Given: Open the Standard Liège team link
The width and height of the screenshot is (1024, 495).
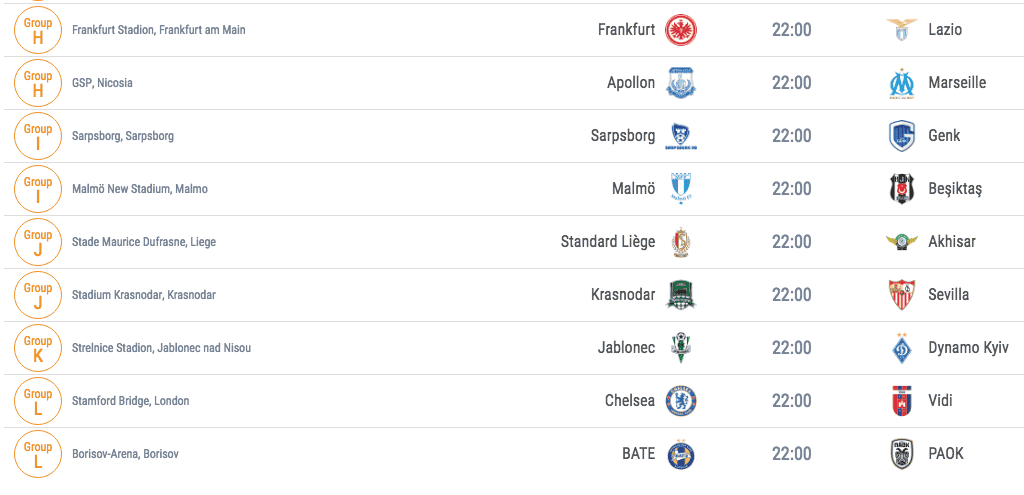Looking at the screenshot, I should 608,242.
